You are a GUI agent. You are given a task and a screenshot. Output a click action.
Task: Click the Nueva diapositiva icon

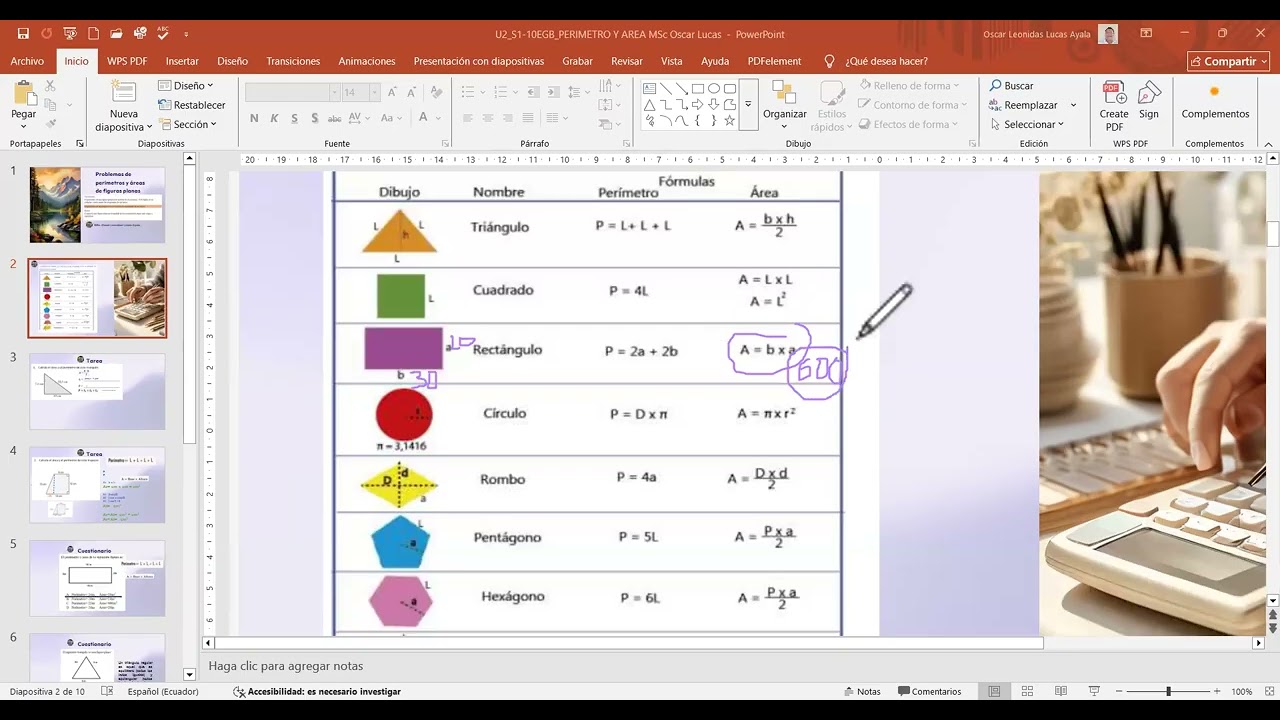(x=124, y=91)
